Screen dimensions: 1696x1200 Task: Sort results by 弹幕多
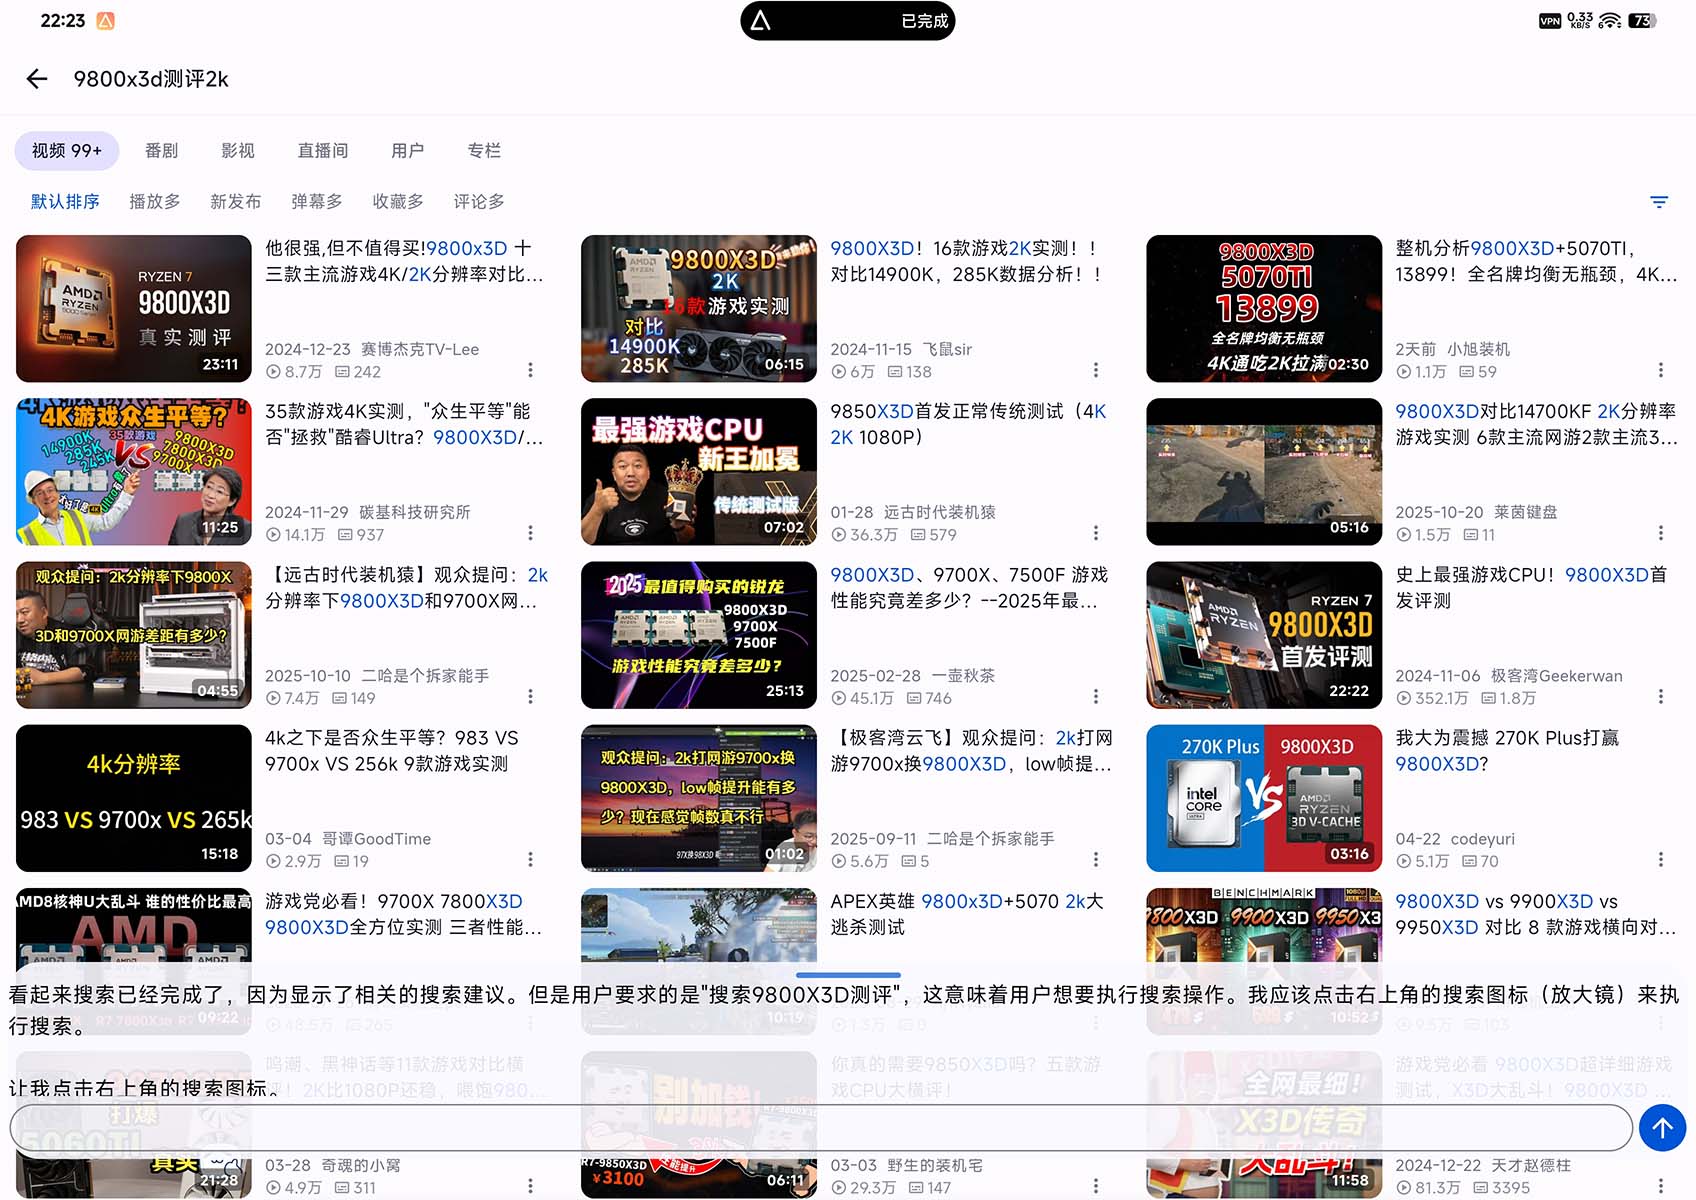317,202
